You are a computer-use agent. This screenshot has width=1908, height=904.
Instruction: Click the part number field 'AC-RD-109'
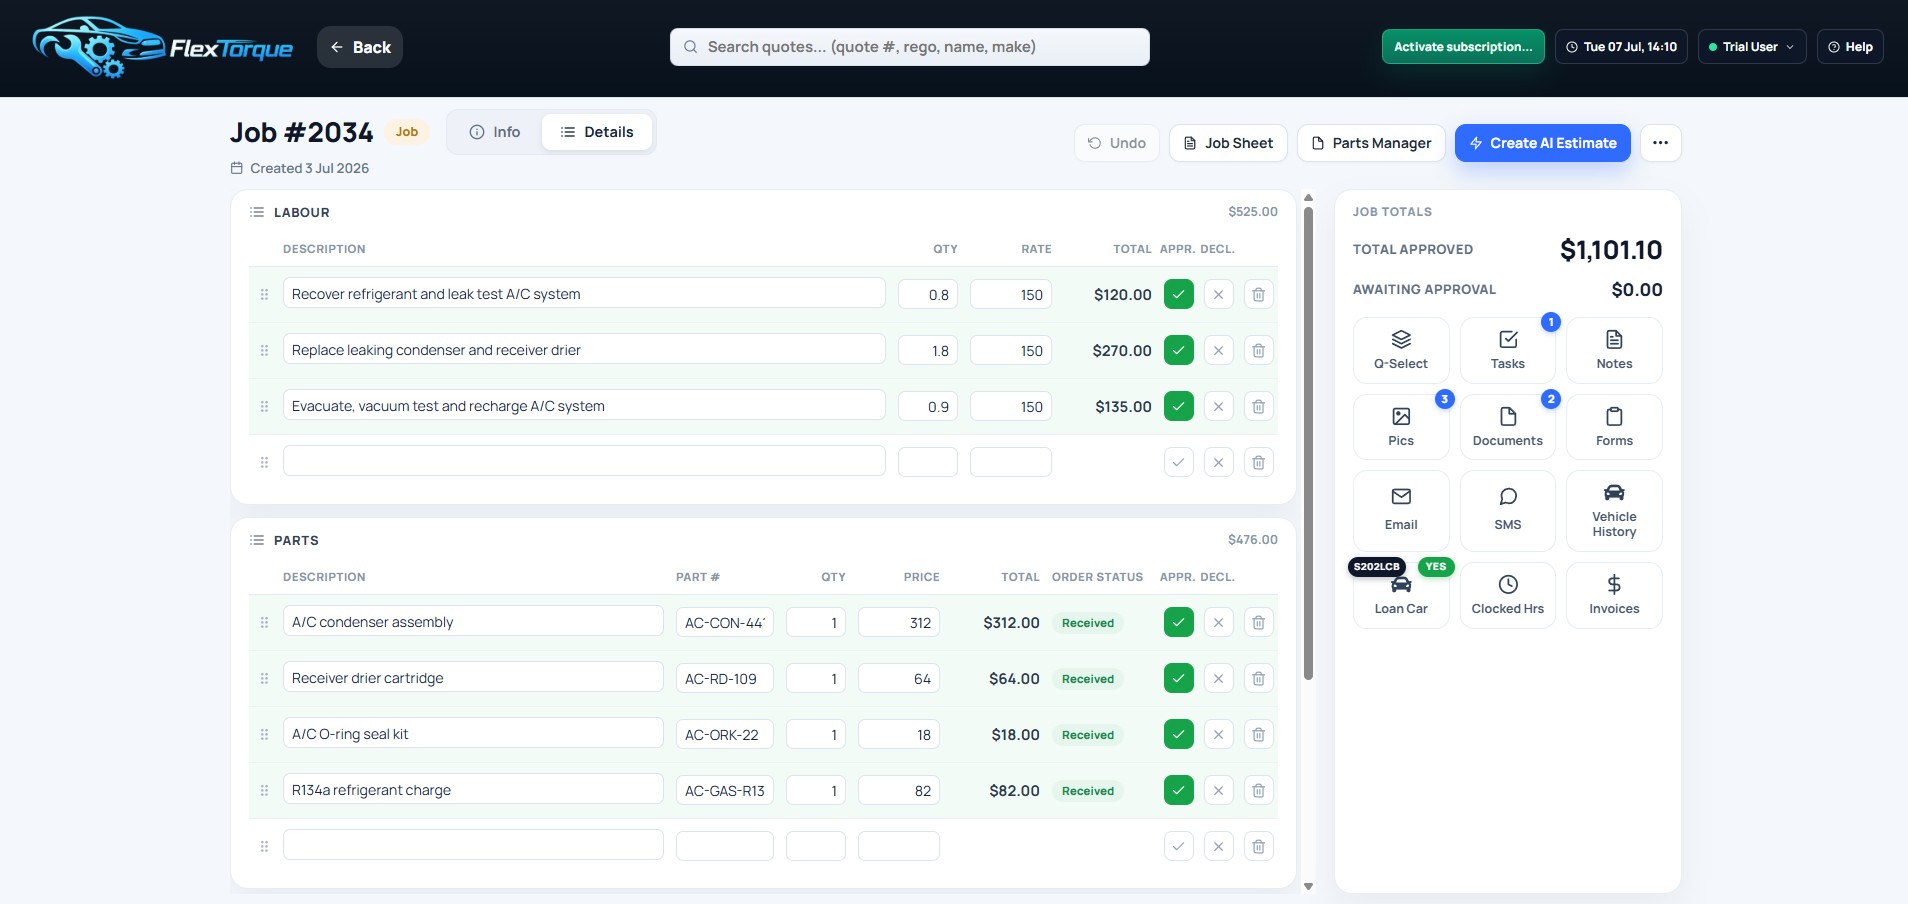[x=725, y=679]
